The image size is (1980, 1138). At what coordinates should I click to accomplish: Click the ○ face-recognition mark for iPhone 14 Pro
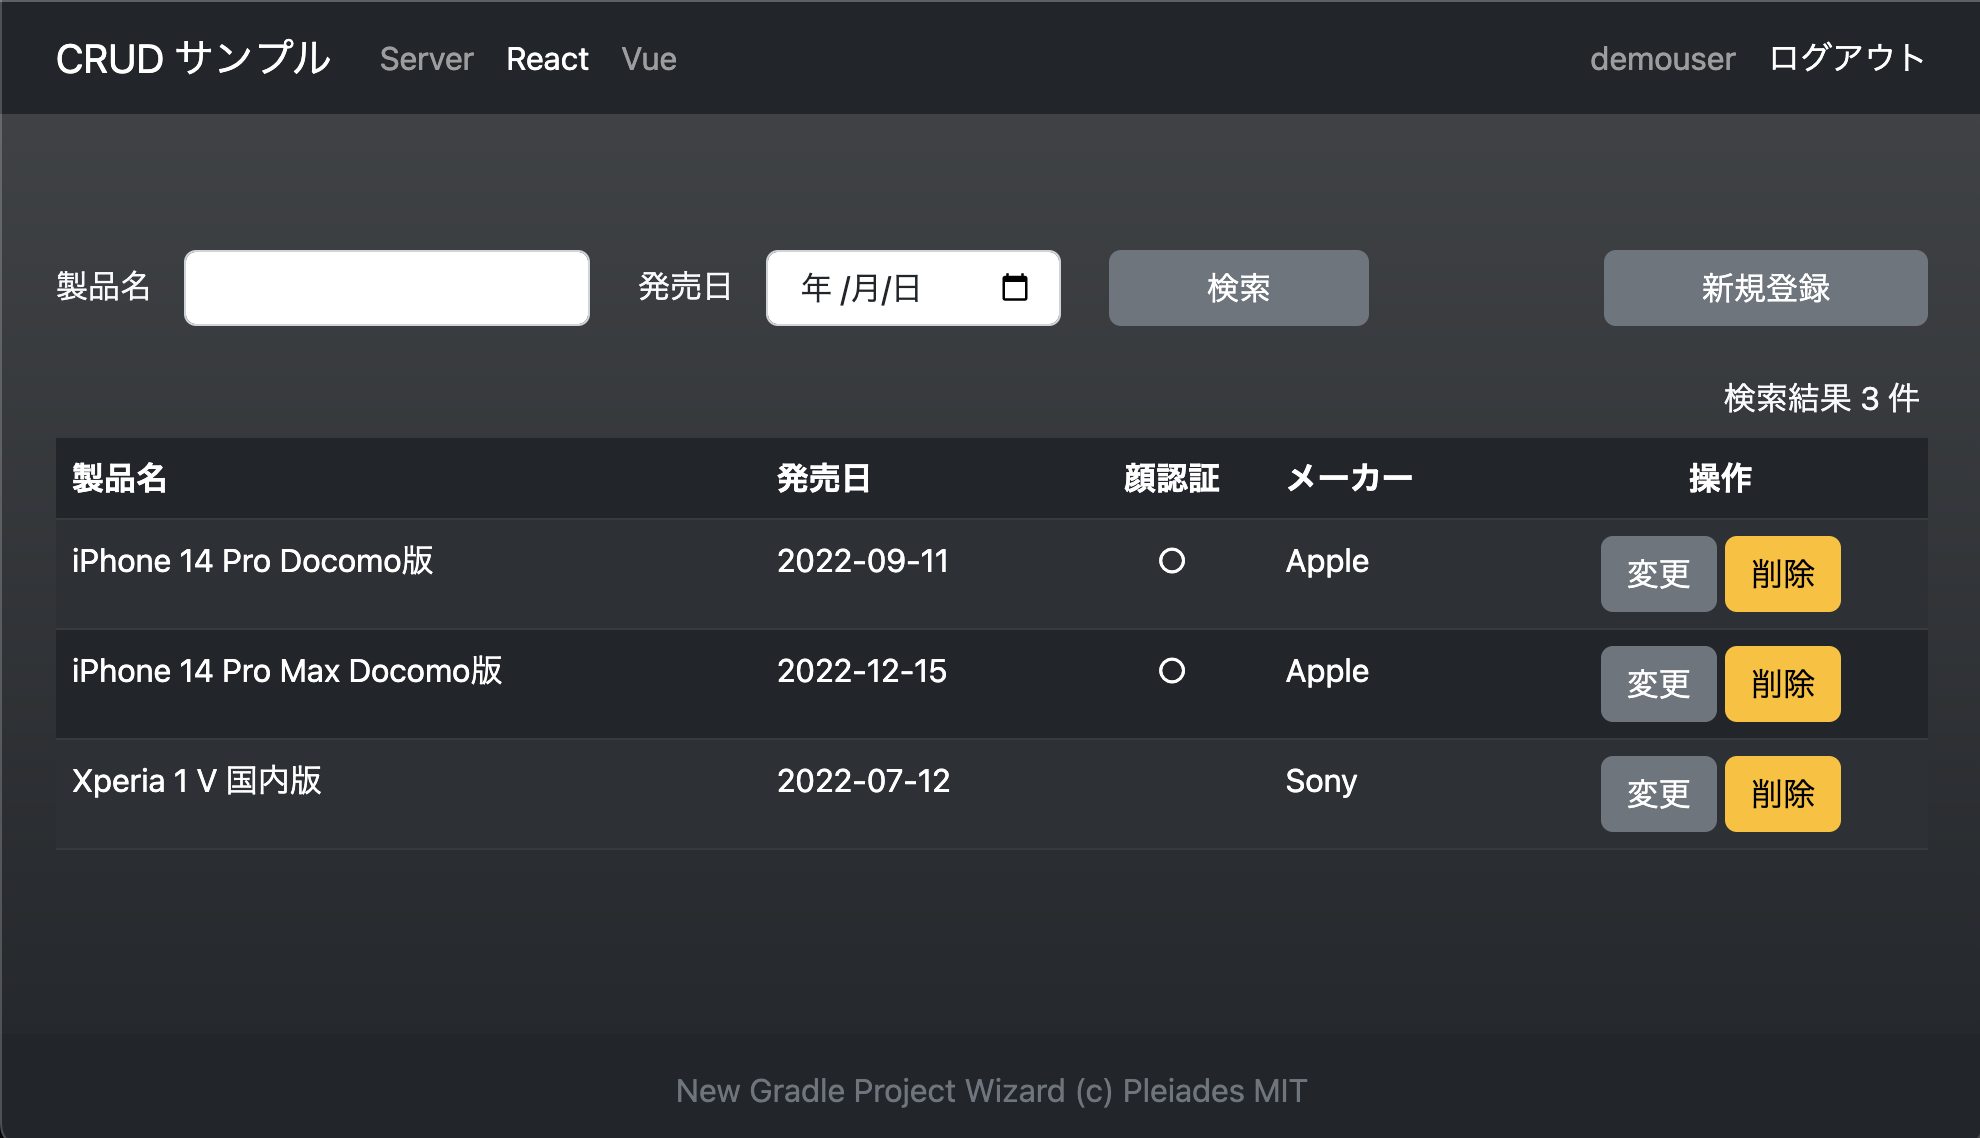1171,561
